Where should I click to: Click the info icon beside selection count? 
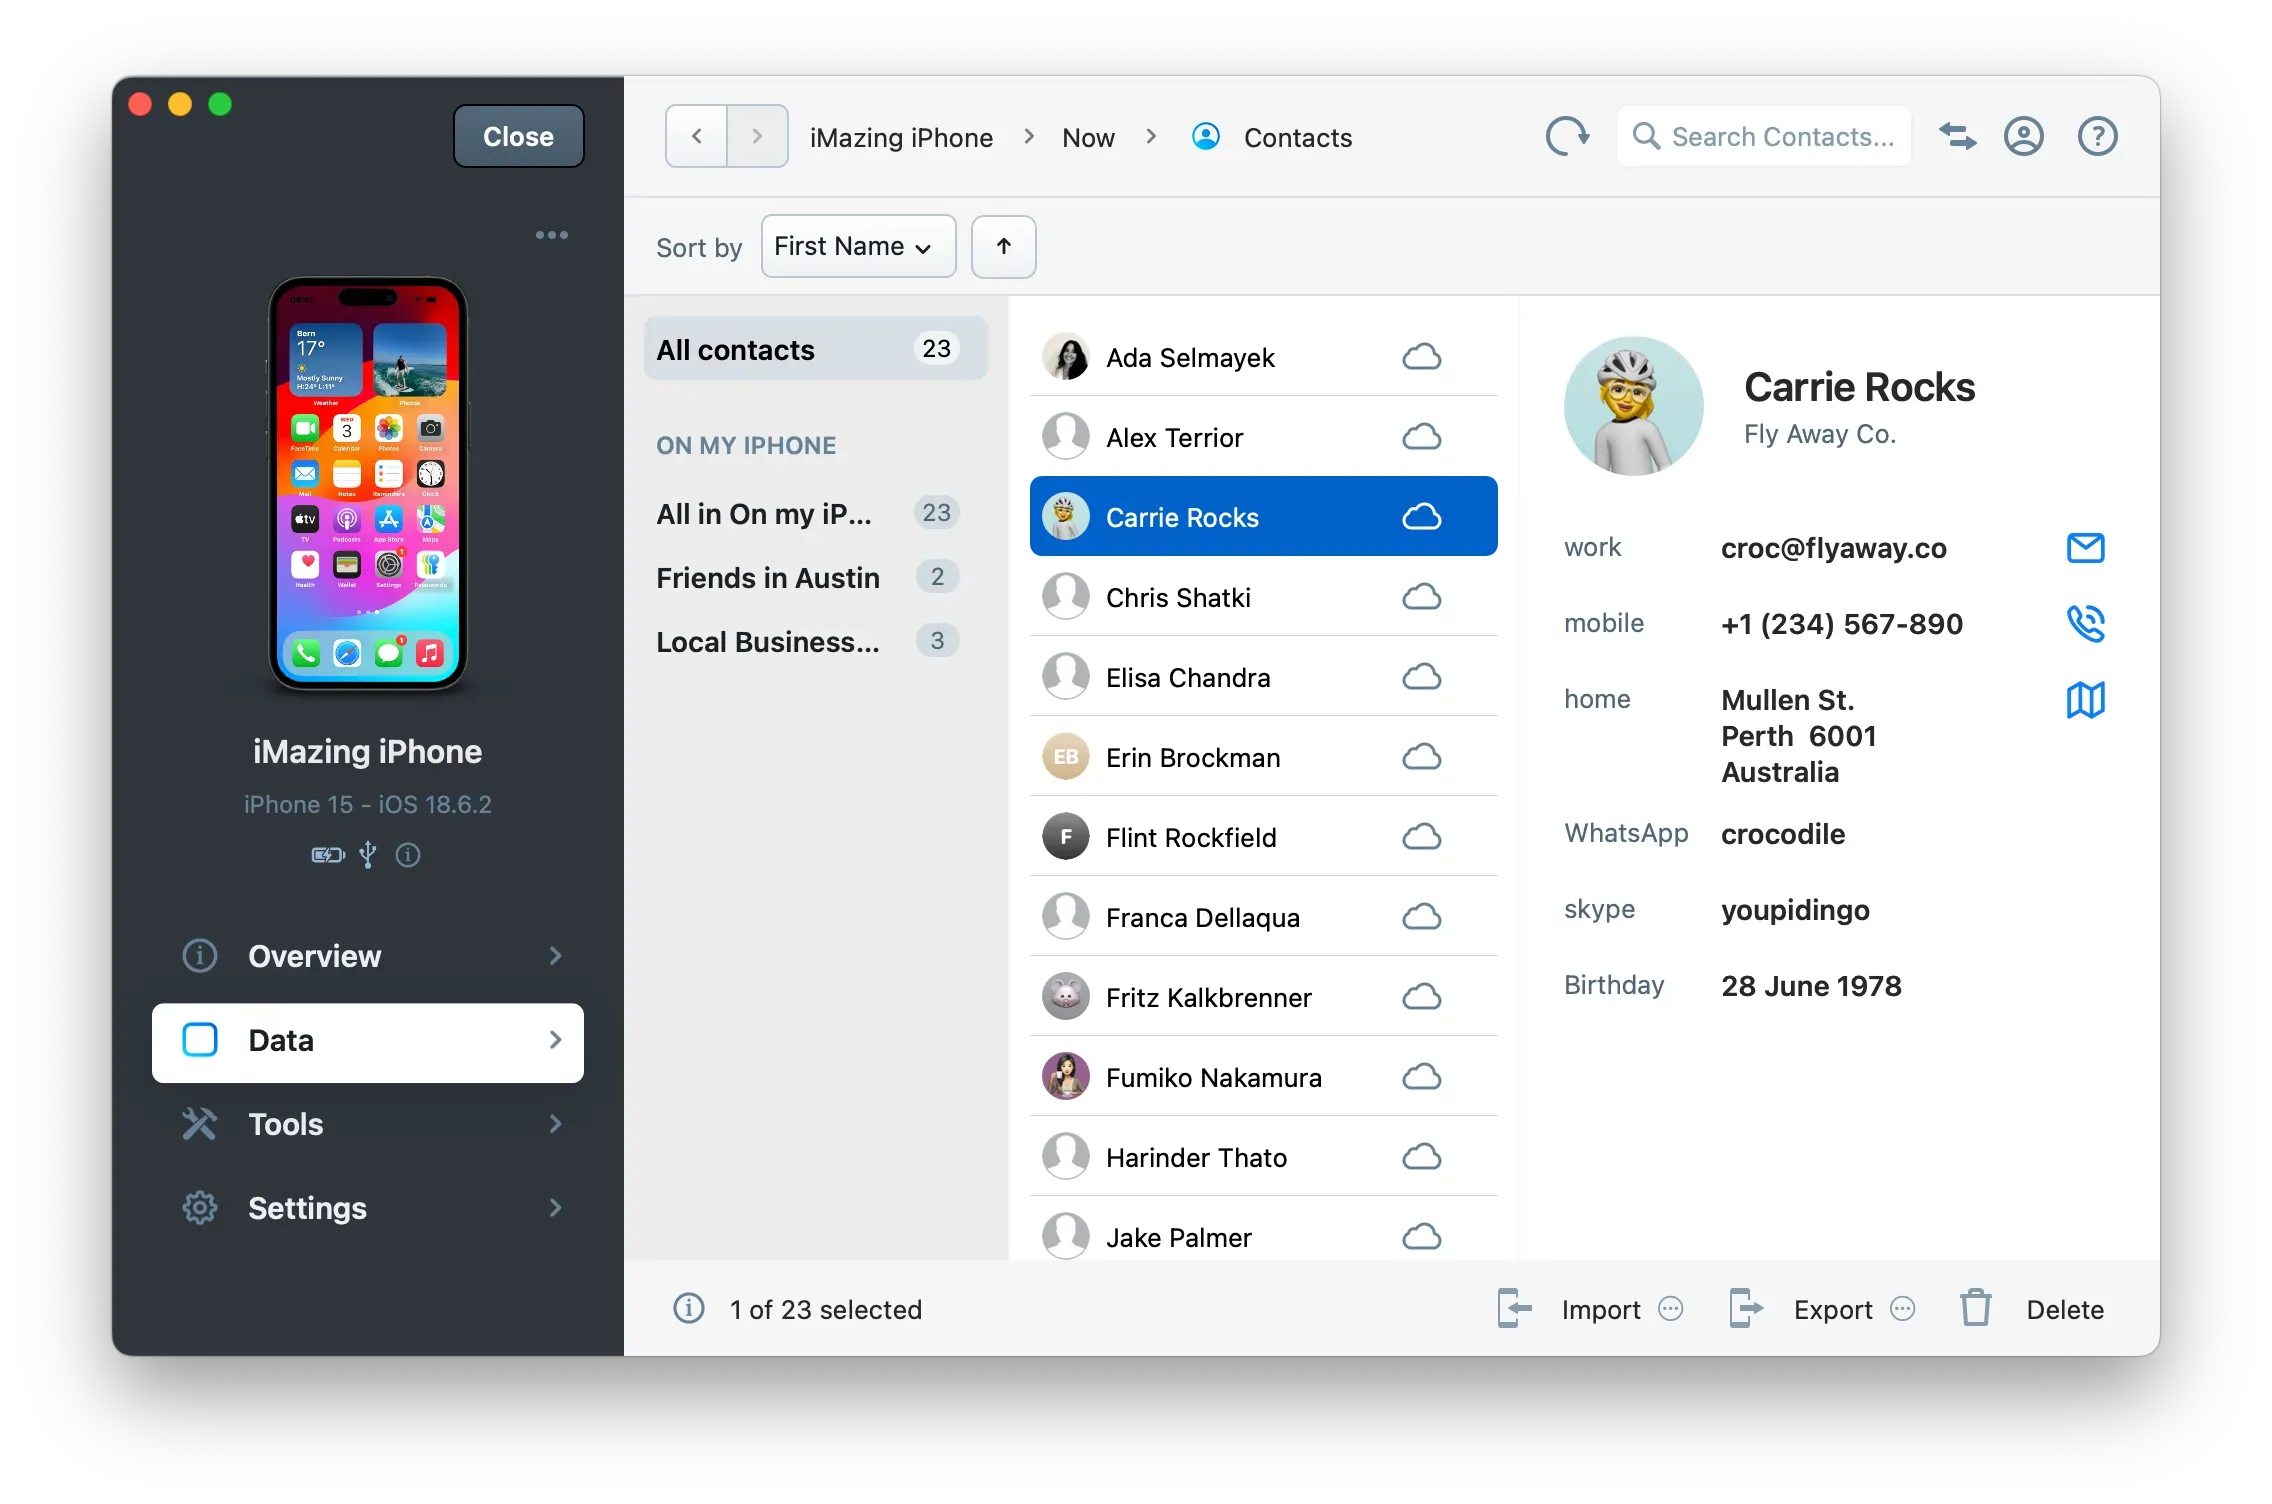pyautogui.click(x=689, y=1308)
